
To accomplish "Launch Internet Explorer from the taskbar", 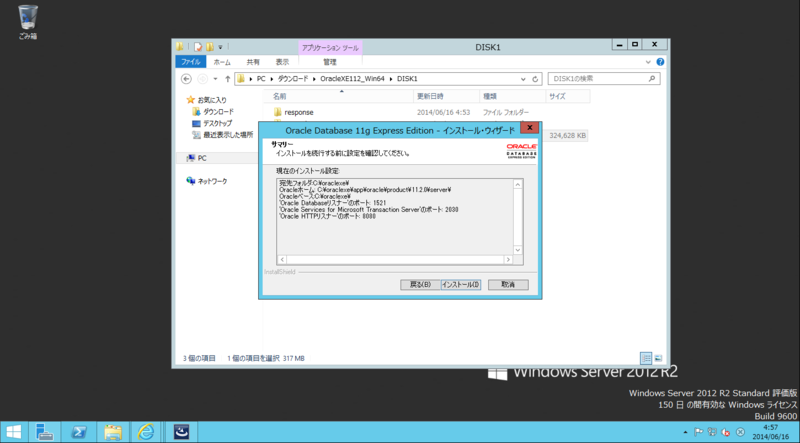I will [146, 432].
